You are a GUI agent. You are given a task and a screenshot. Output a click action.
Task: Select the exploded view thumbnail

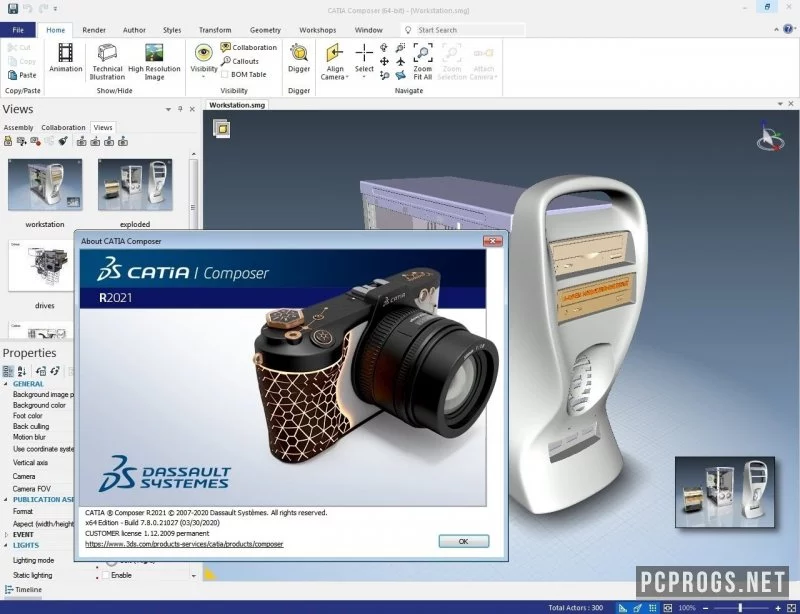(x=135, y=185)
